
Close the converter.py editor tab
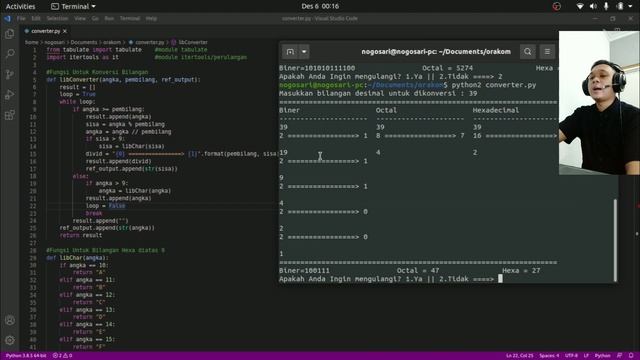pos(65,31)
